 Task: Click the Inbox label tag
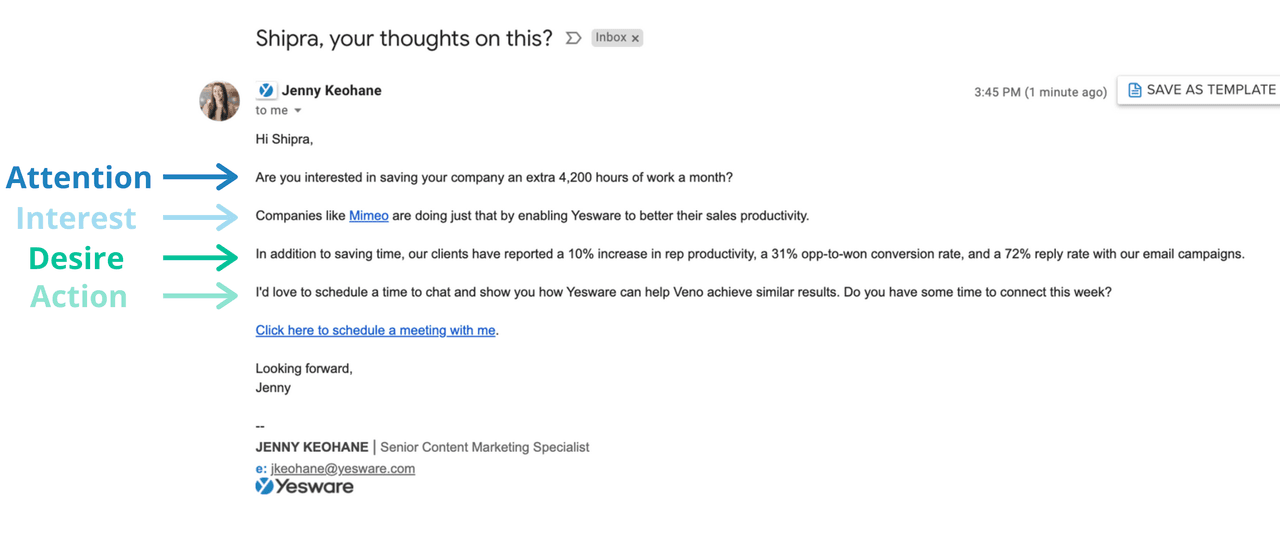(611, 38)
